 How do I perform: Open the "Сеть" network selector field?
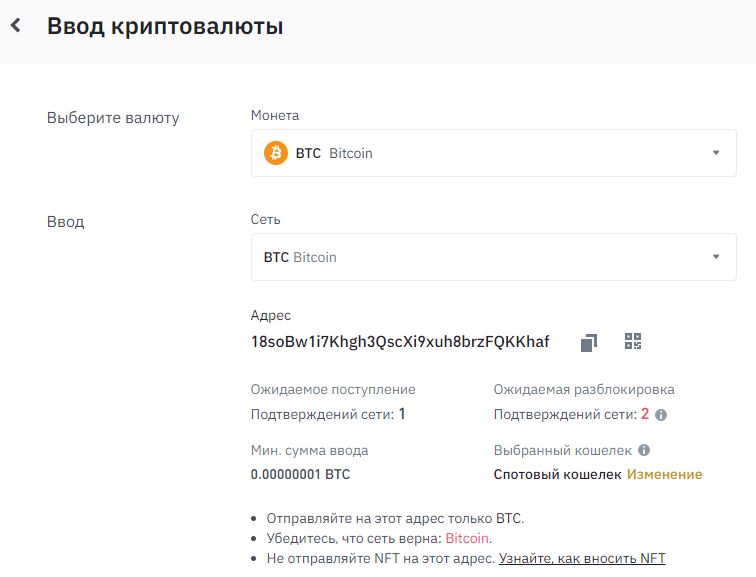click(x=493, y=257)
